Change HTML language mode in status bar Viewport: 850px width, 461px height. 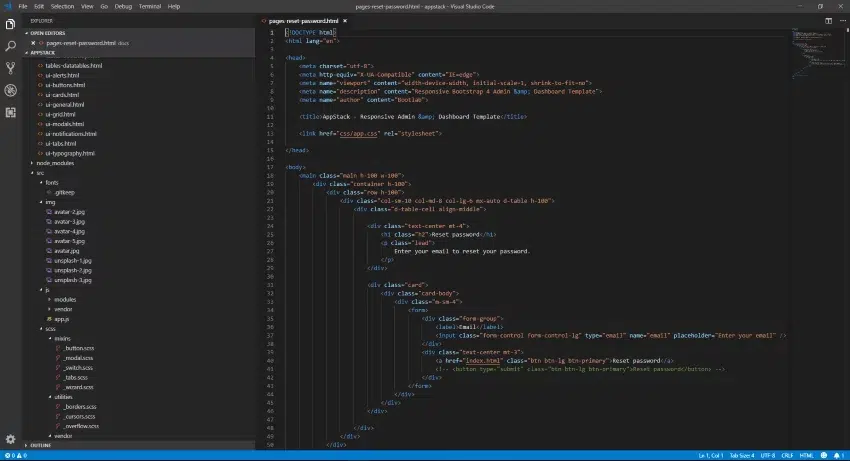tap(806, 456)
